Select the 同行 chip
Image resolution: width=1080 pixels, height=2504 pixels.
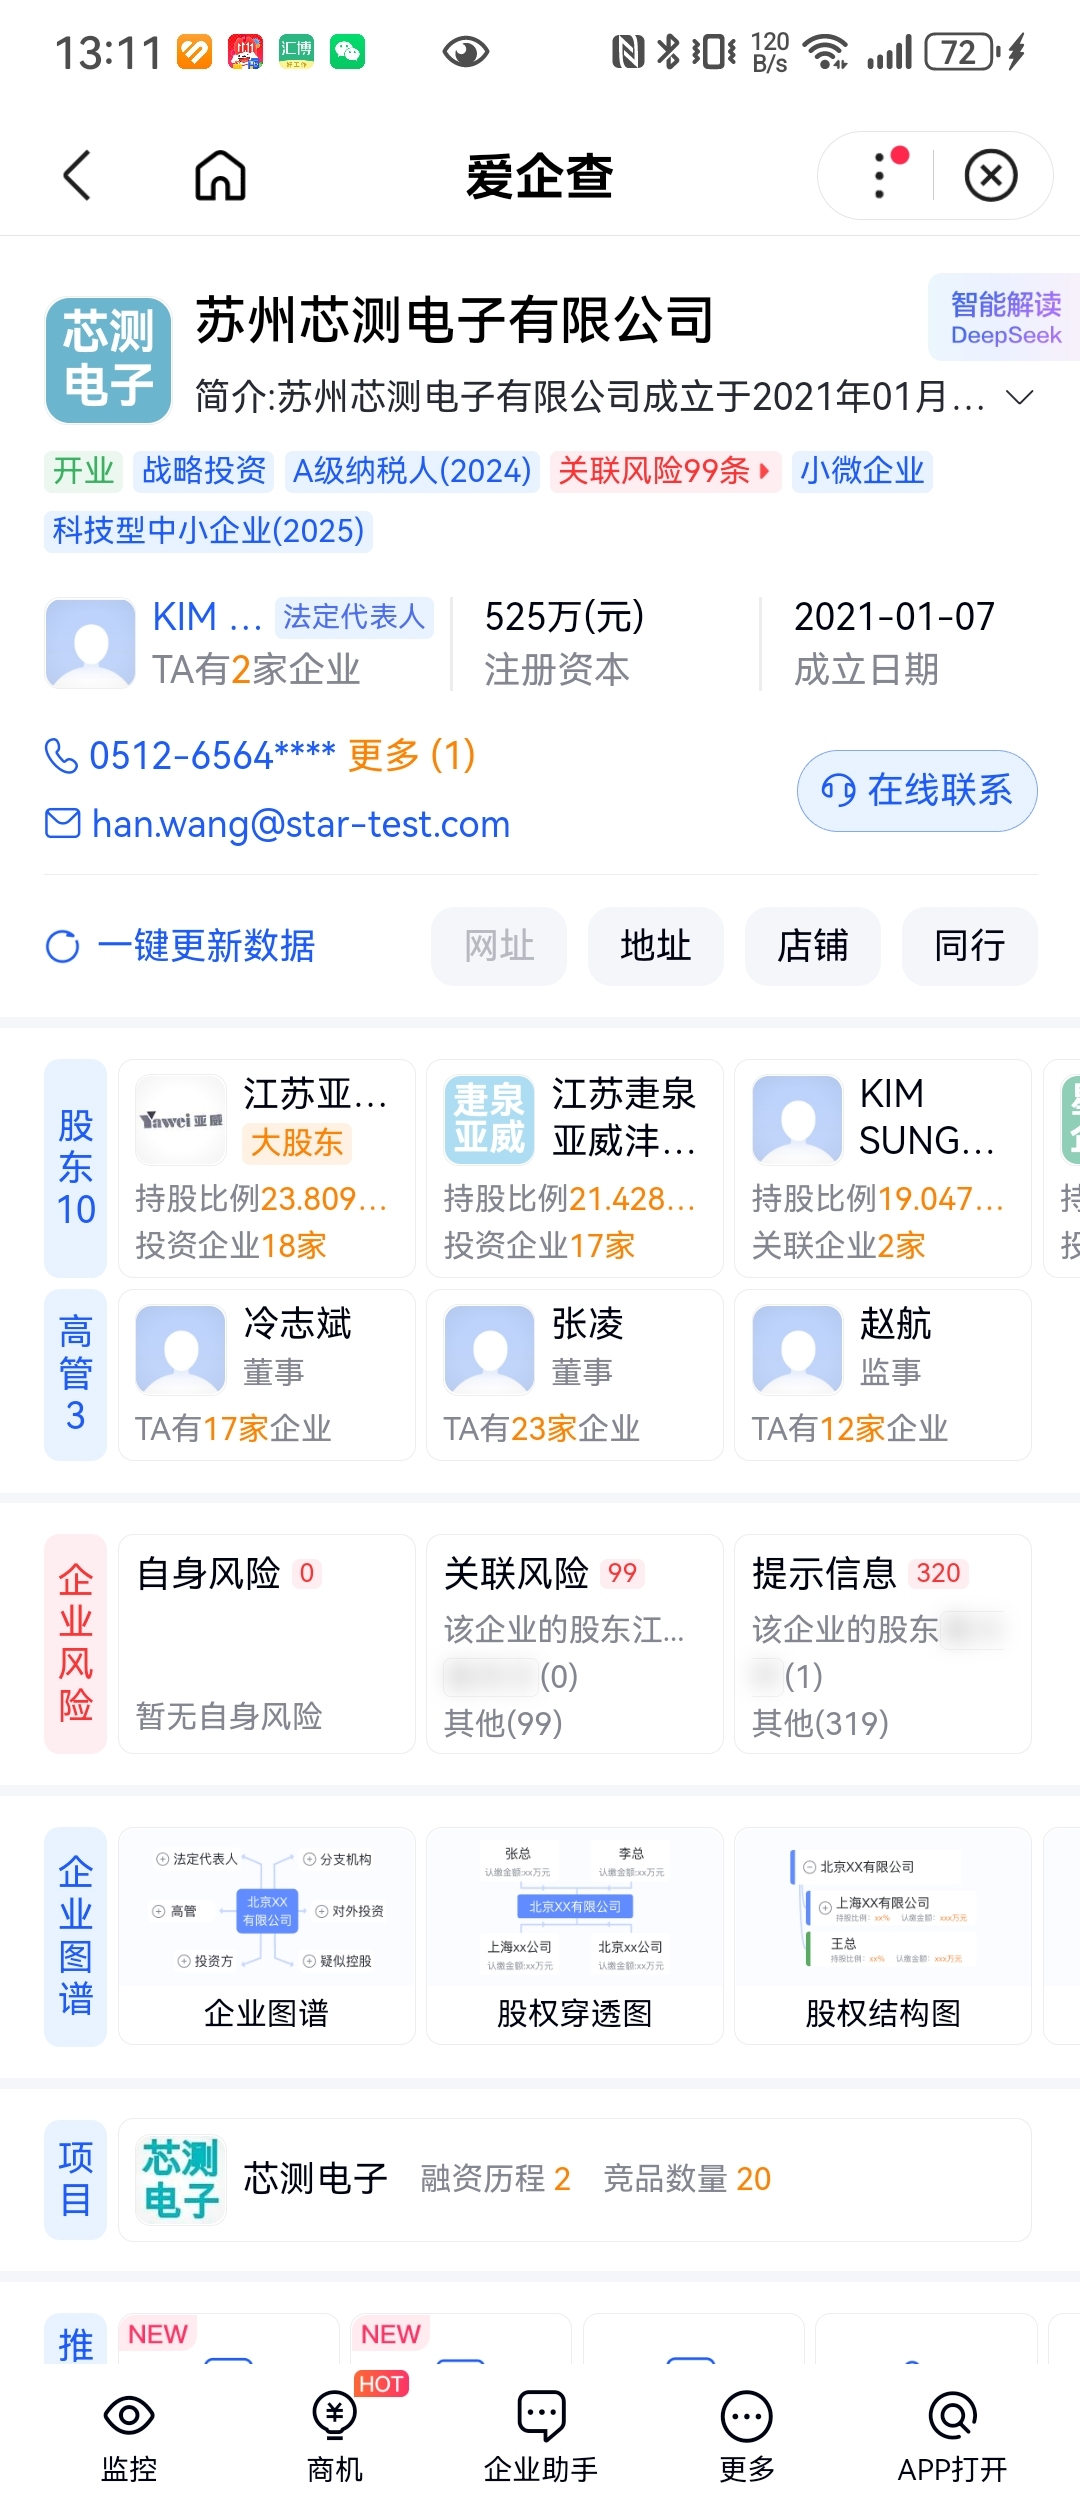tap(970, 946)
